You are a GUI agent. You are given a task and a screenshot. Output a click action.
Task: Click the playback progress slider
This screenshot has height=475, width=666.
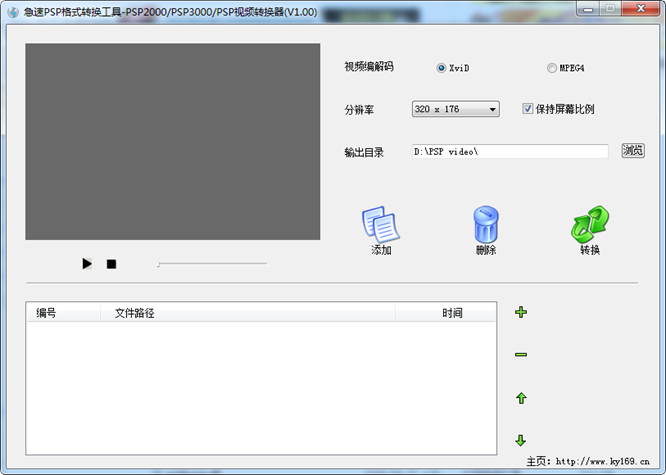212,264
